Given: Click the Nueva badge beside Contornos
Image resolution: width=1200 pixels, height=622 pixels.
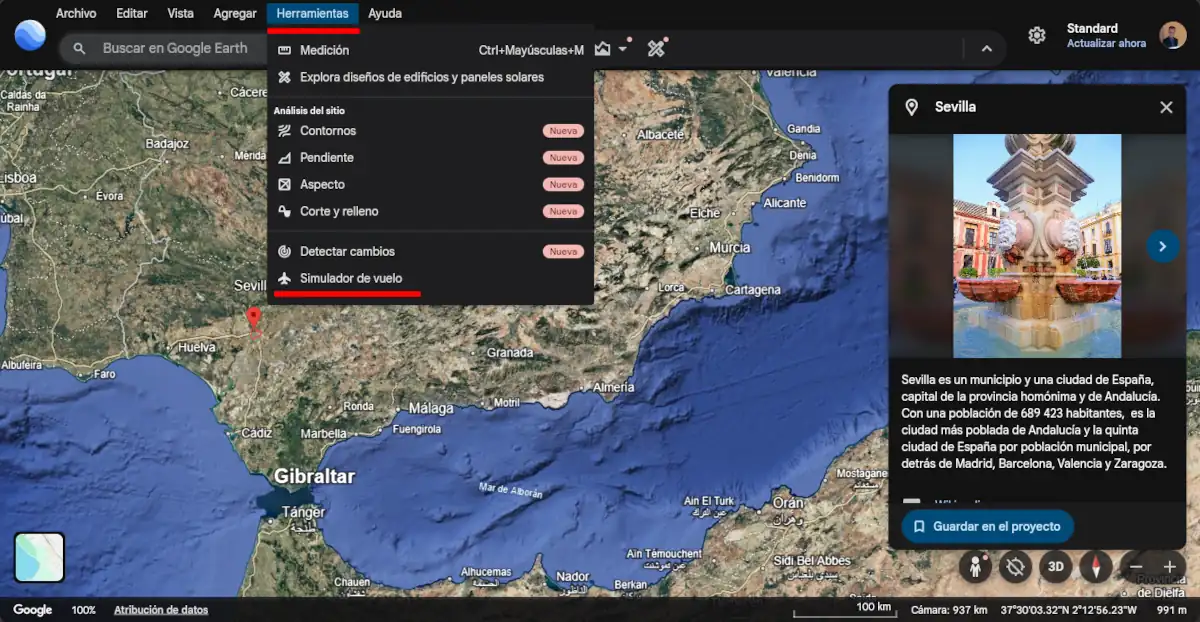Looking at the screenshot, I should click(x=563, y=131).
